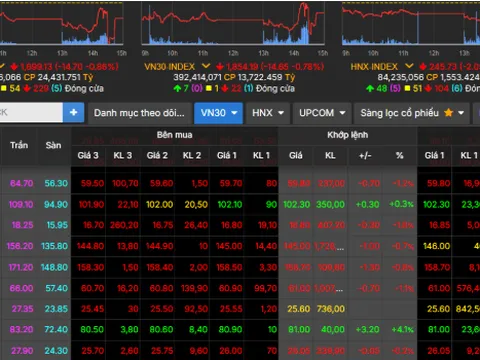Click the KL 3 column header
The height and width of the screenshot is (360, 480).
tap(123, 155)
